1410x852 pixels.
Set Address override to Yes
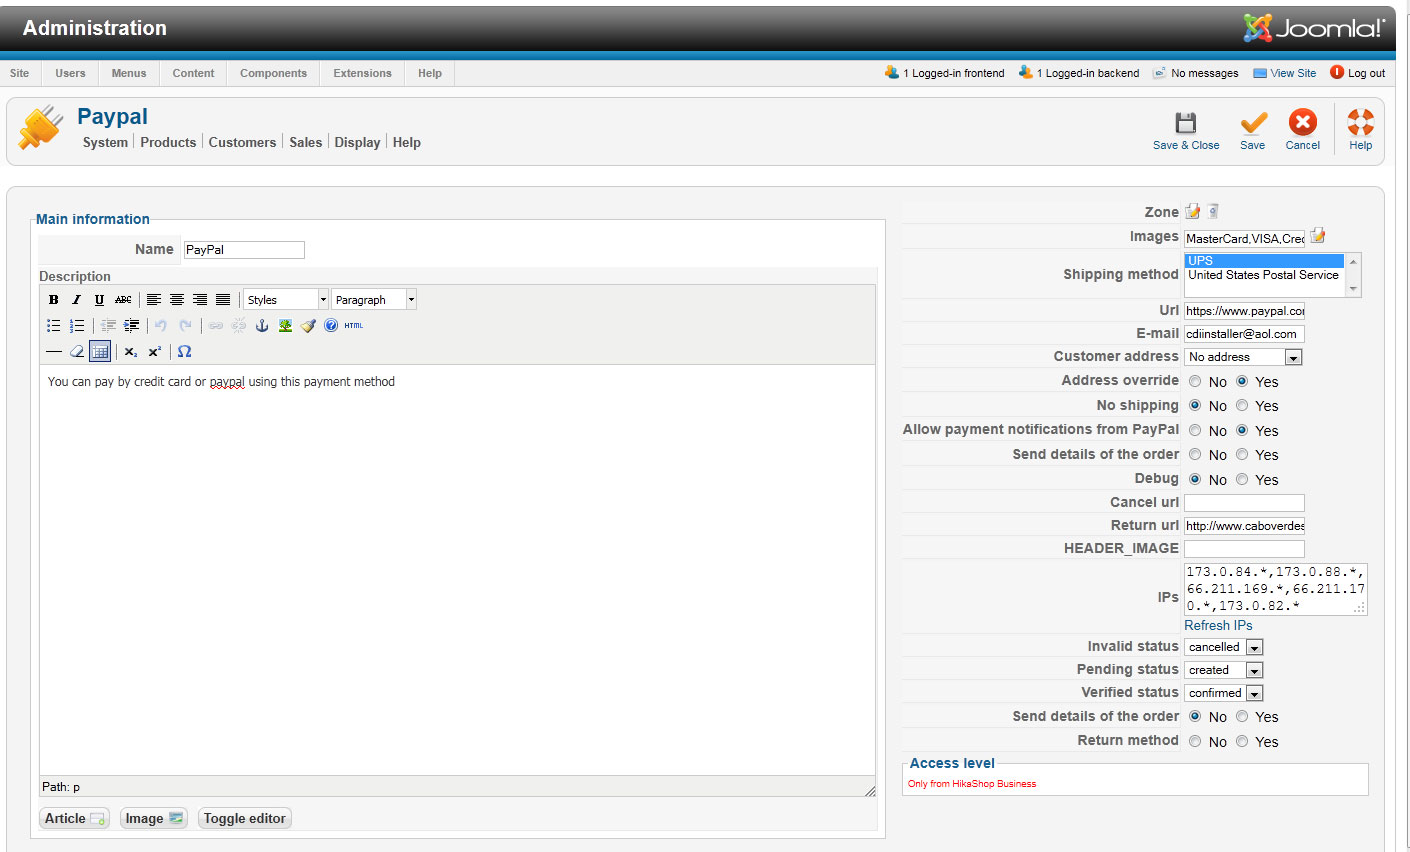pos(1242,382)
